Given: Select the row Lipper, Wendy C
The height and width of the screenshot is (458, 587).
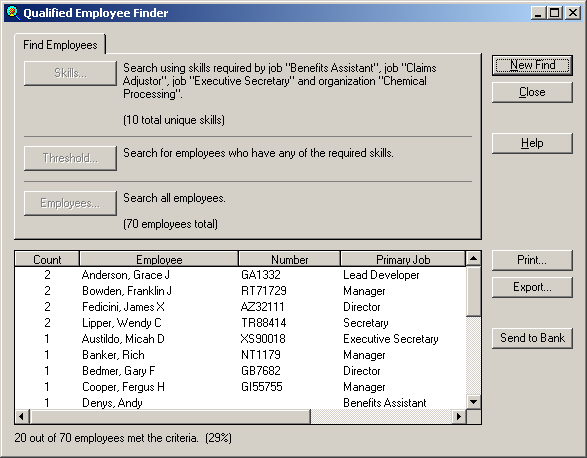Looking at the screenshot, I should point(240,323).
